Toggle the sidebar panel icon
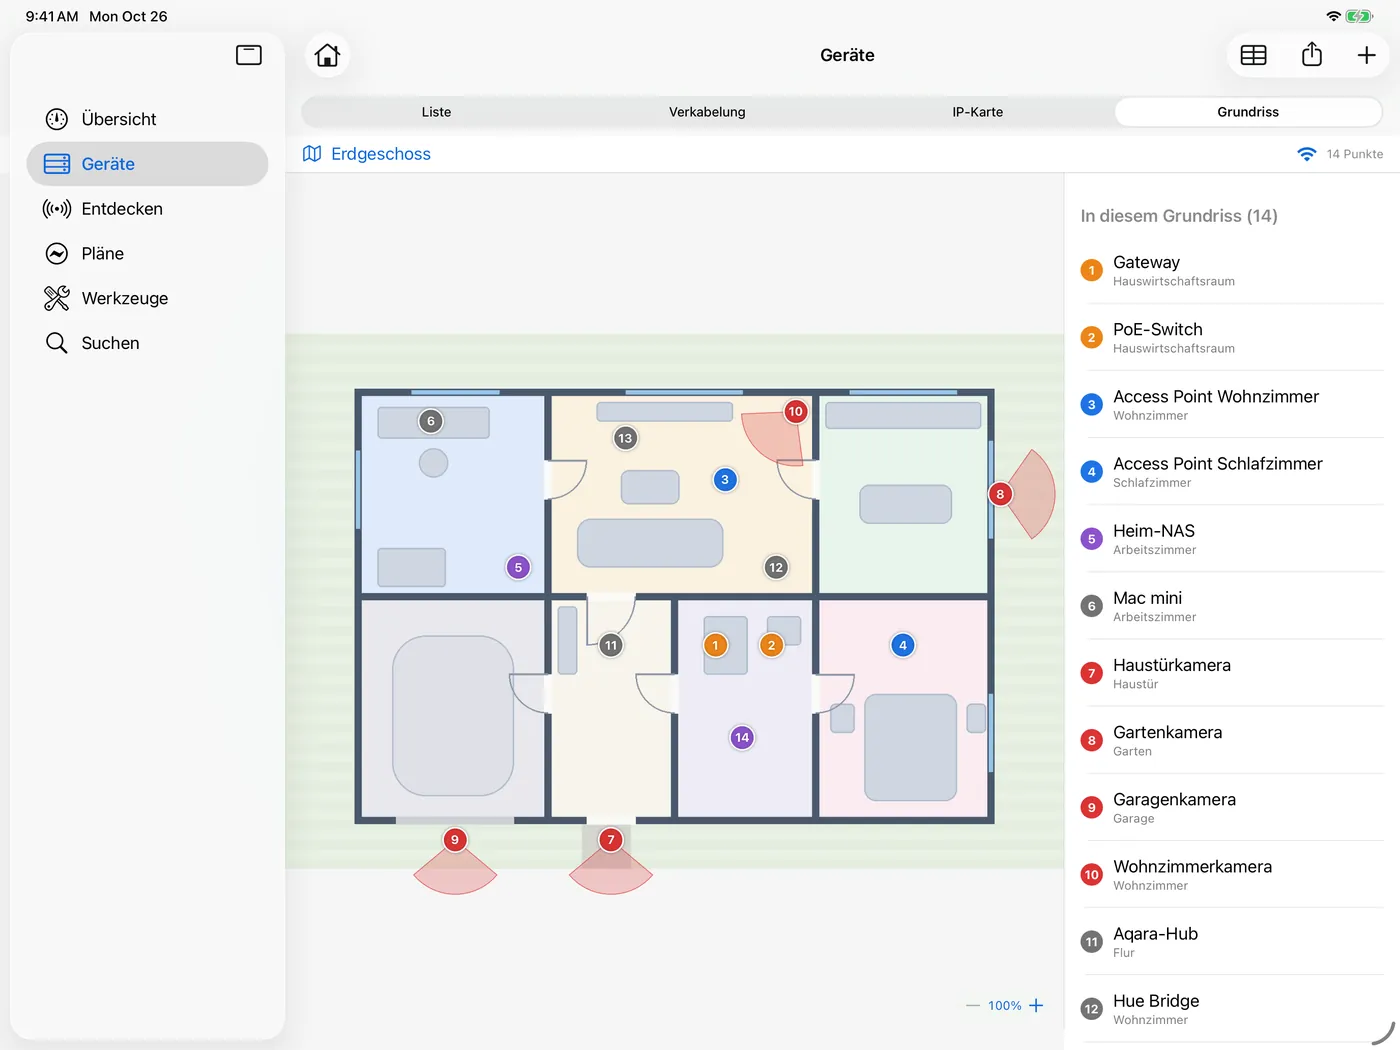The image size is (1400, 1050). click(249, 55)
